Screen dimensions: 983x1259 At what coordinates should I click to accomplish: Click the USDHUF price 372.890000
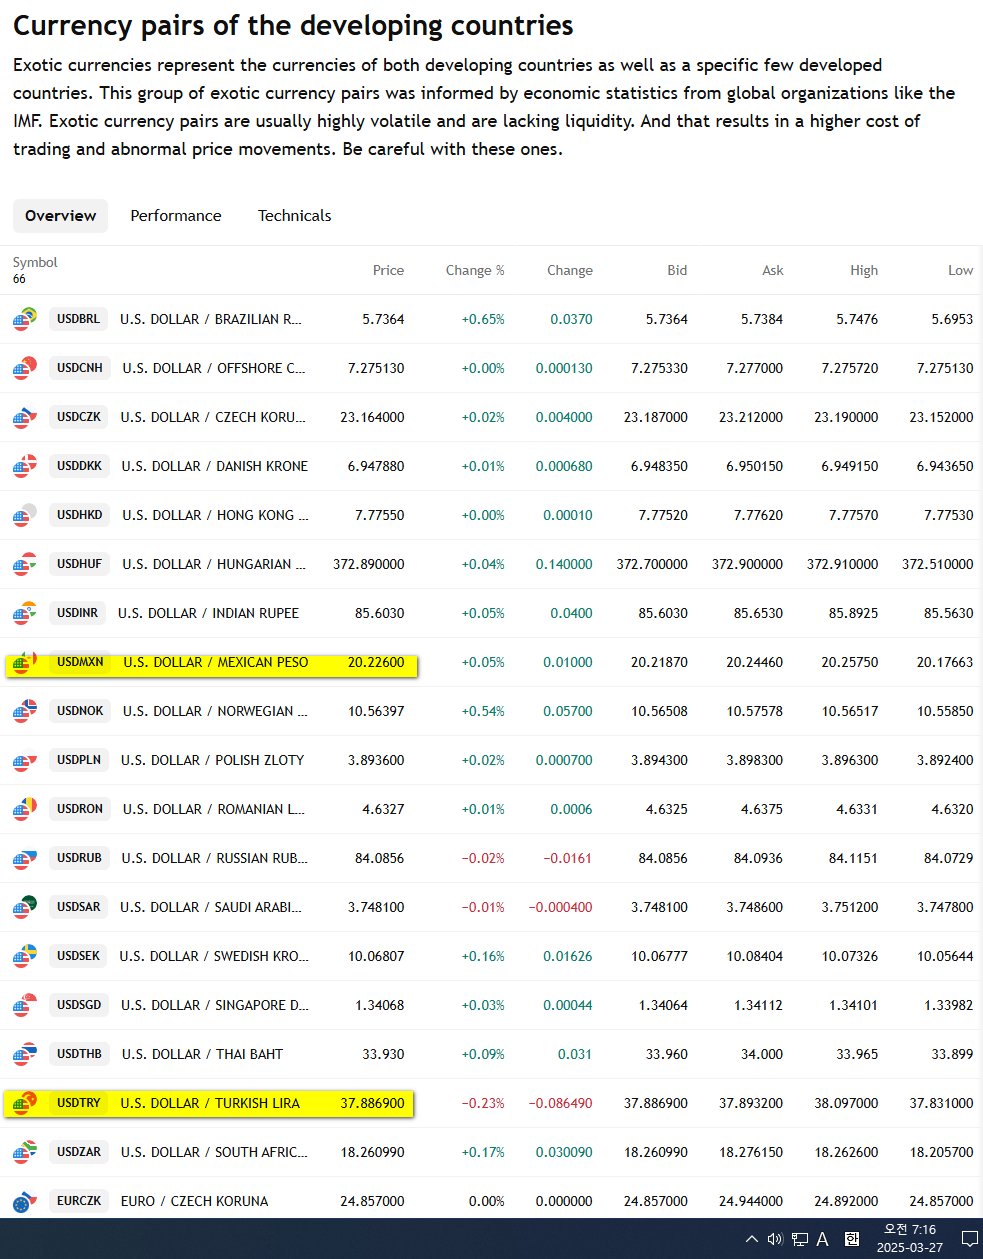(x=369, y=564)
